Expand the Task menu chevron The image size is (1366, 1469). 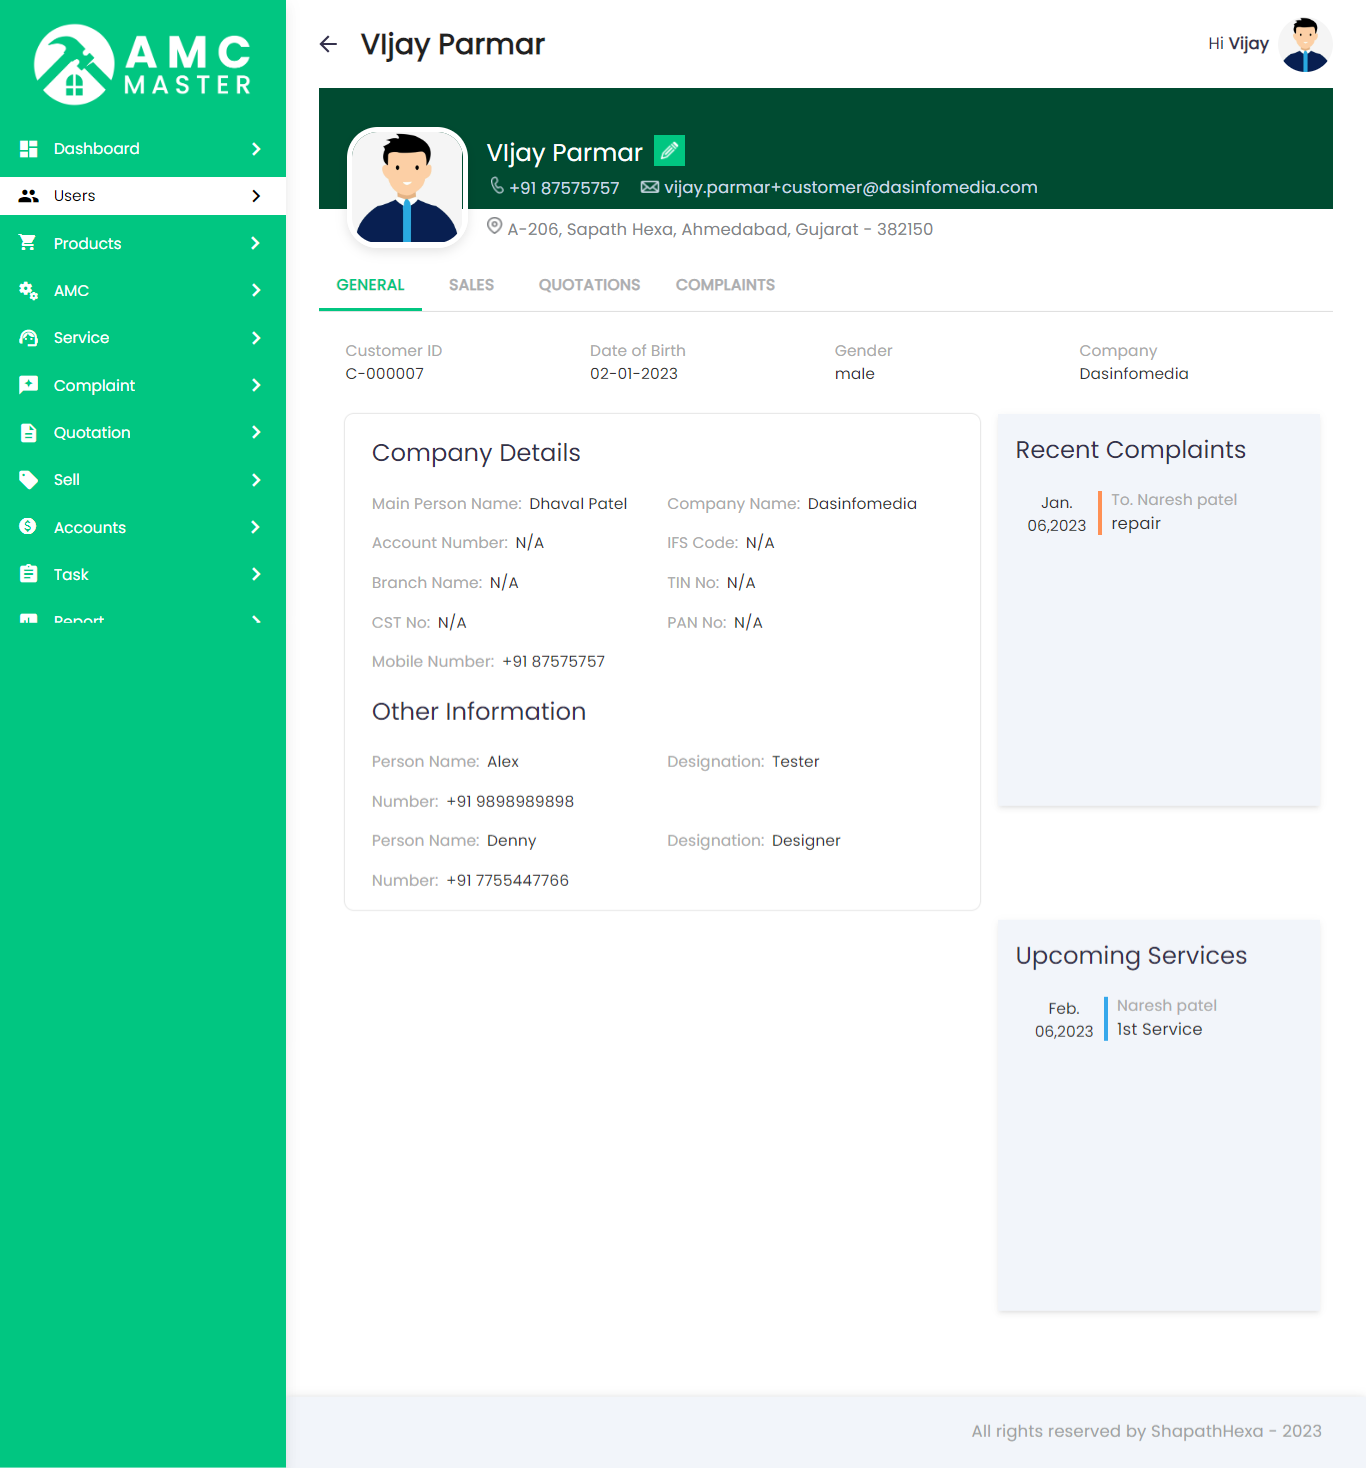[x=256, y=575]
